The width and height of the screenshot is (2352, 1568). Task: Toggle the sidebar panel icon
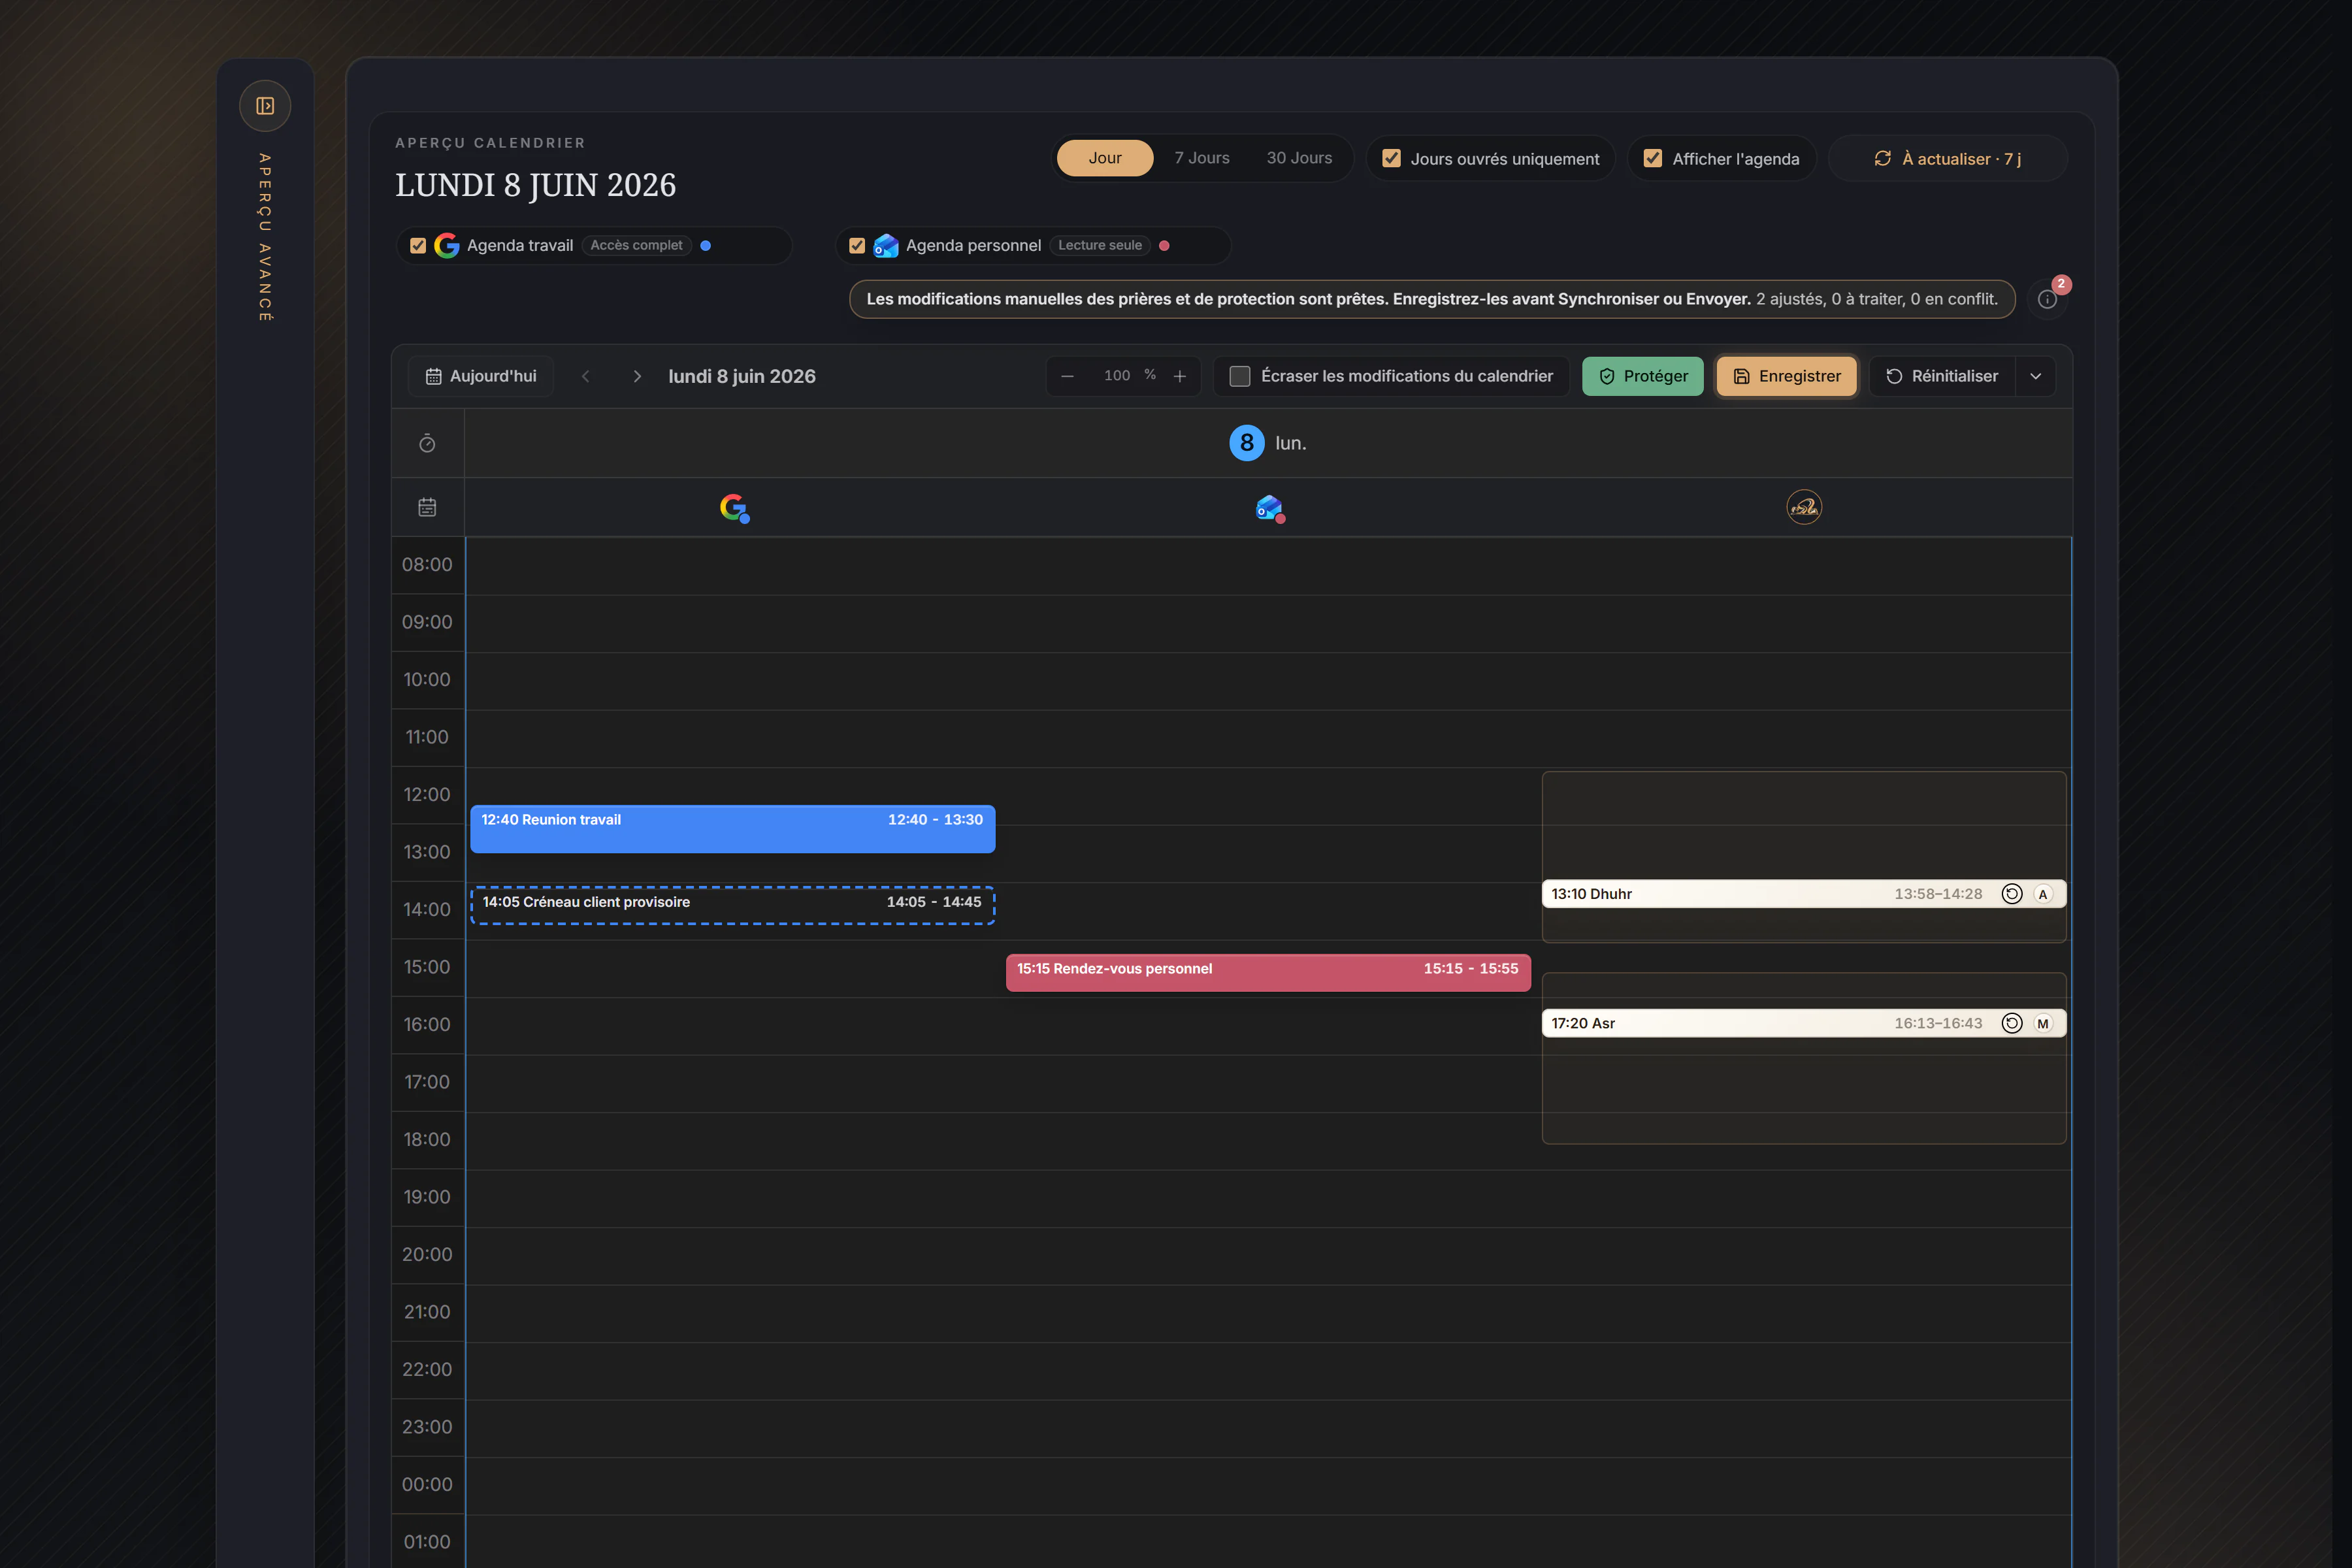click(265, 106)
